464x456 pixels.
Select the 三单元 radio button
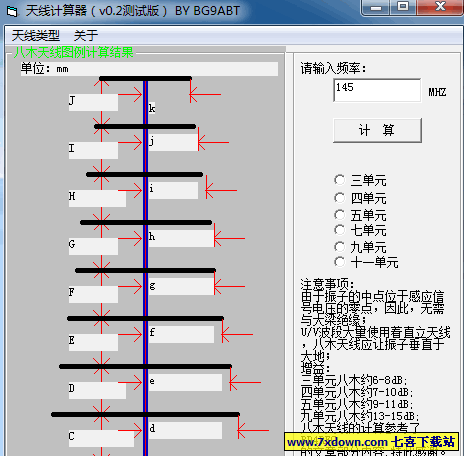340,180
